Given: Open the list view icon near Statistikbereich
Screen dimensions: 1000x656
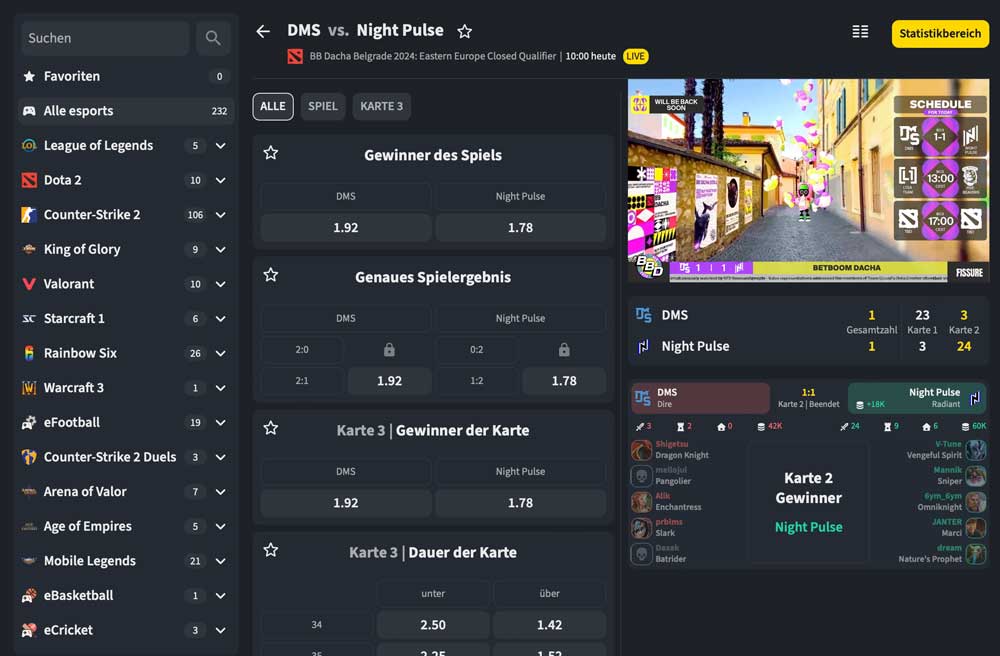Looking at the screenshot, I should 860,32.
